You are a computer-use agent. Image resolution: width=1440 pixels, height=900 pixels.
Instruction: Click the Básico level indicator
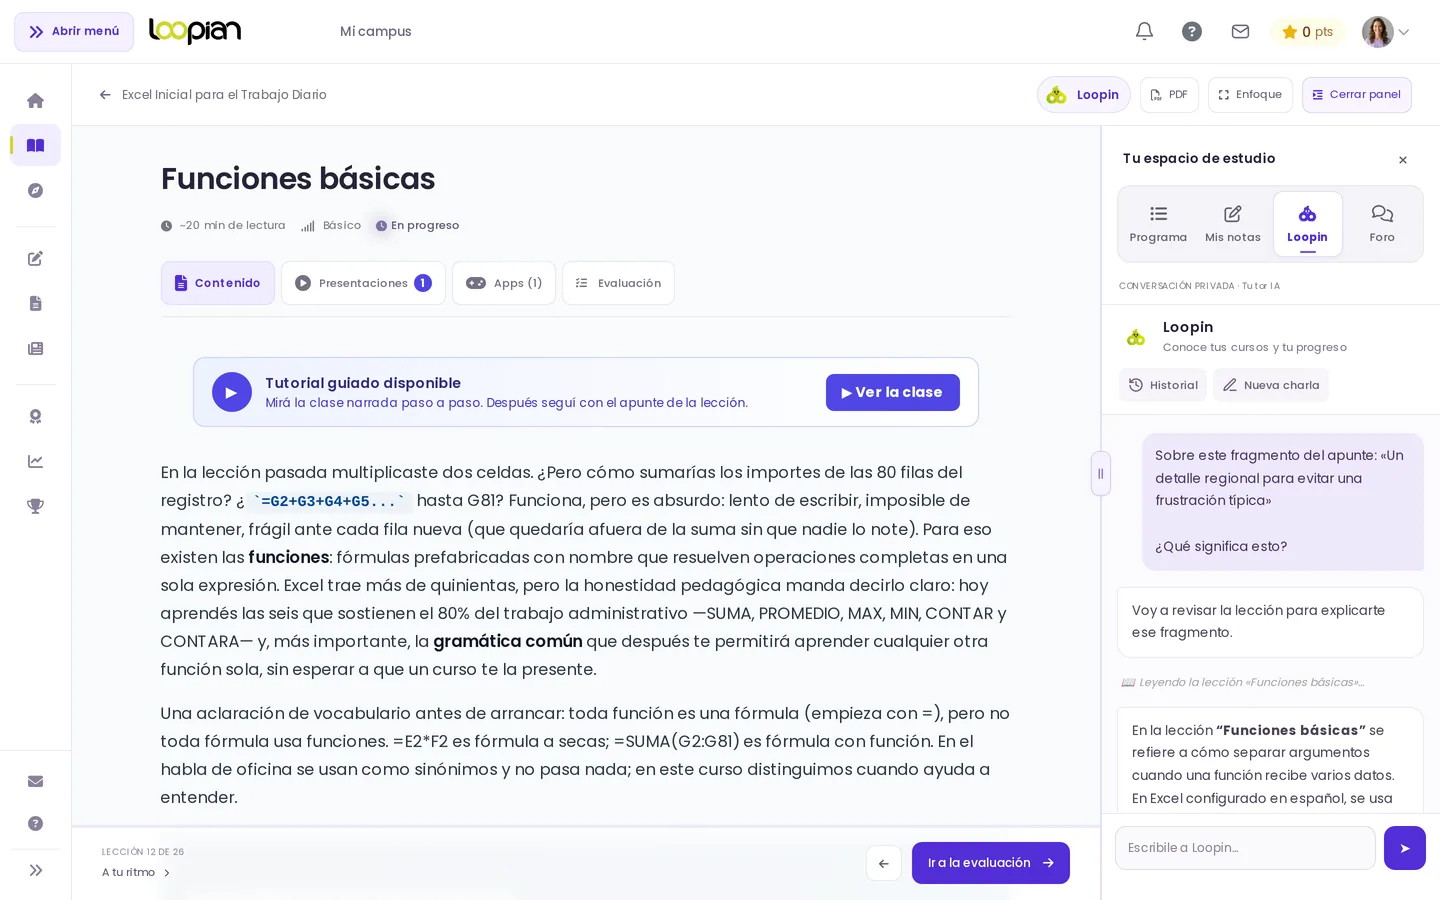coord(331,226)
